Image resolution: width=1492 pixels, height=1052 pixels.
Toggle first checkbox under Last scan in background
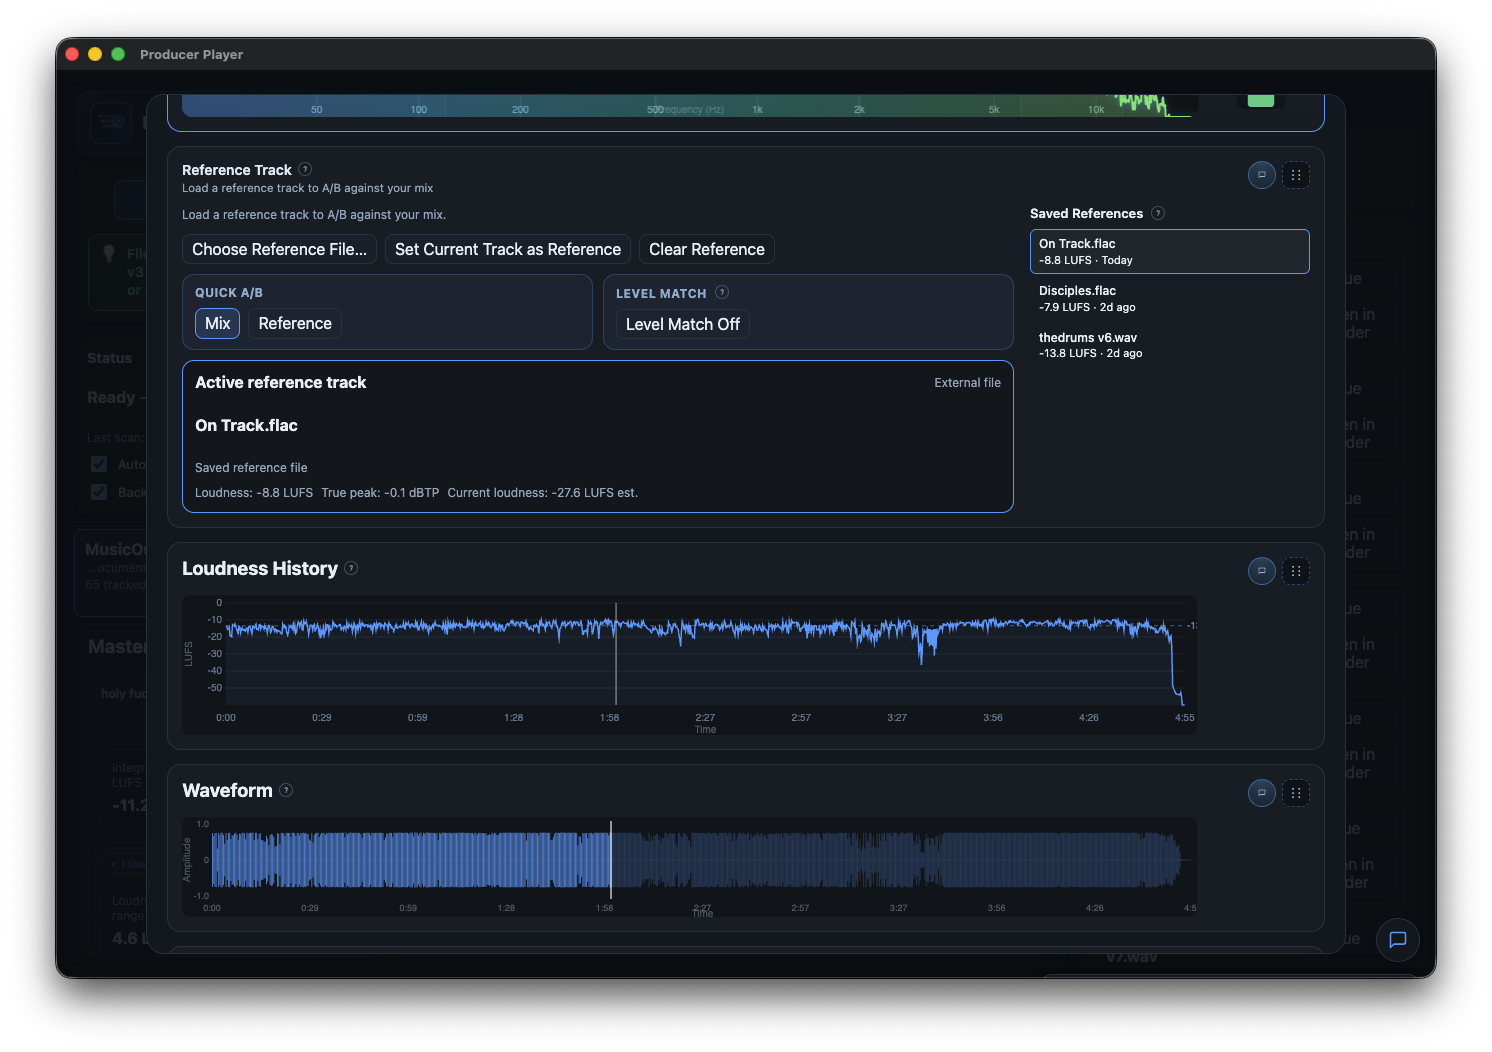coord(99,464)
